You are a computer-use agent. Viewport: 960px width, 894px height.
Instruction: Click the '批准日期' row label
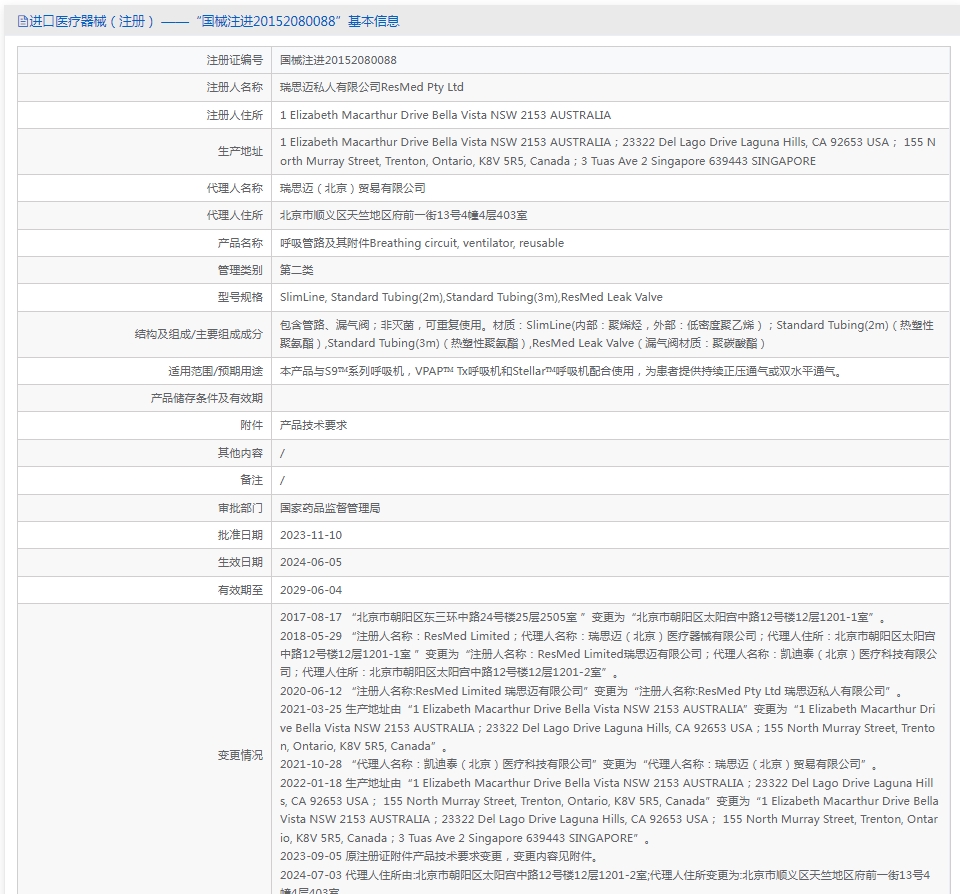pos(240,535)
